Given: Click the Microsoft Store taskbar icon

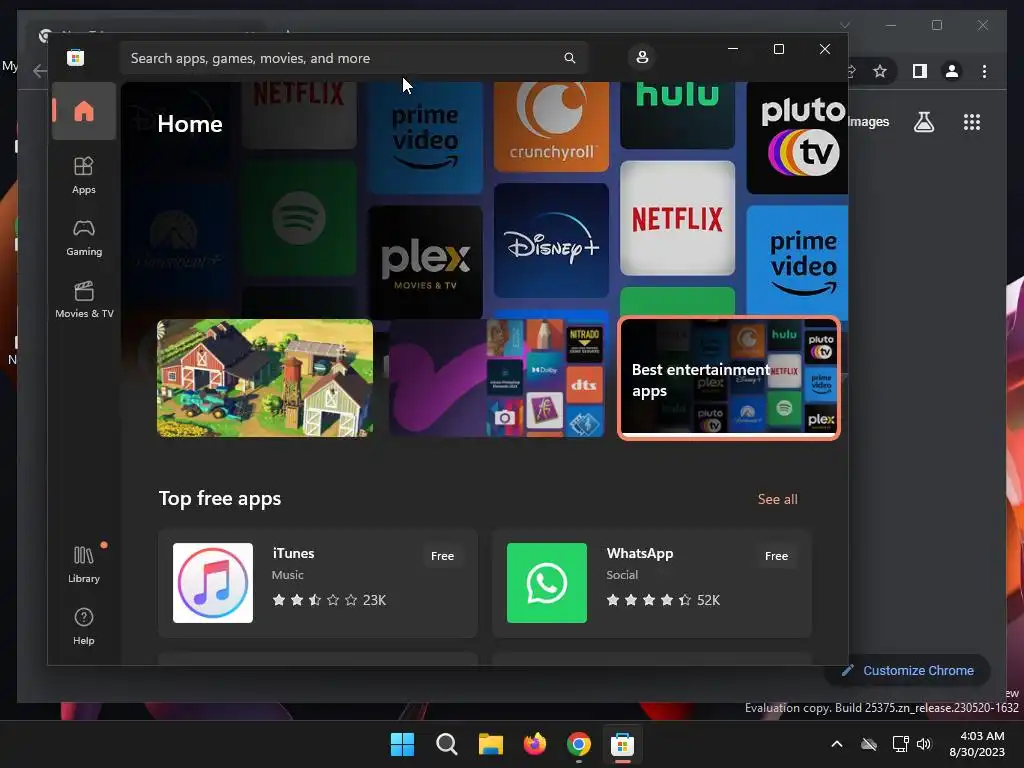Looking at the screenshot, I should point(622,744).
